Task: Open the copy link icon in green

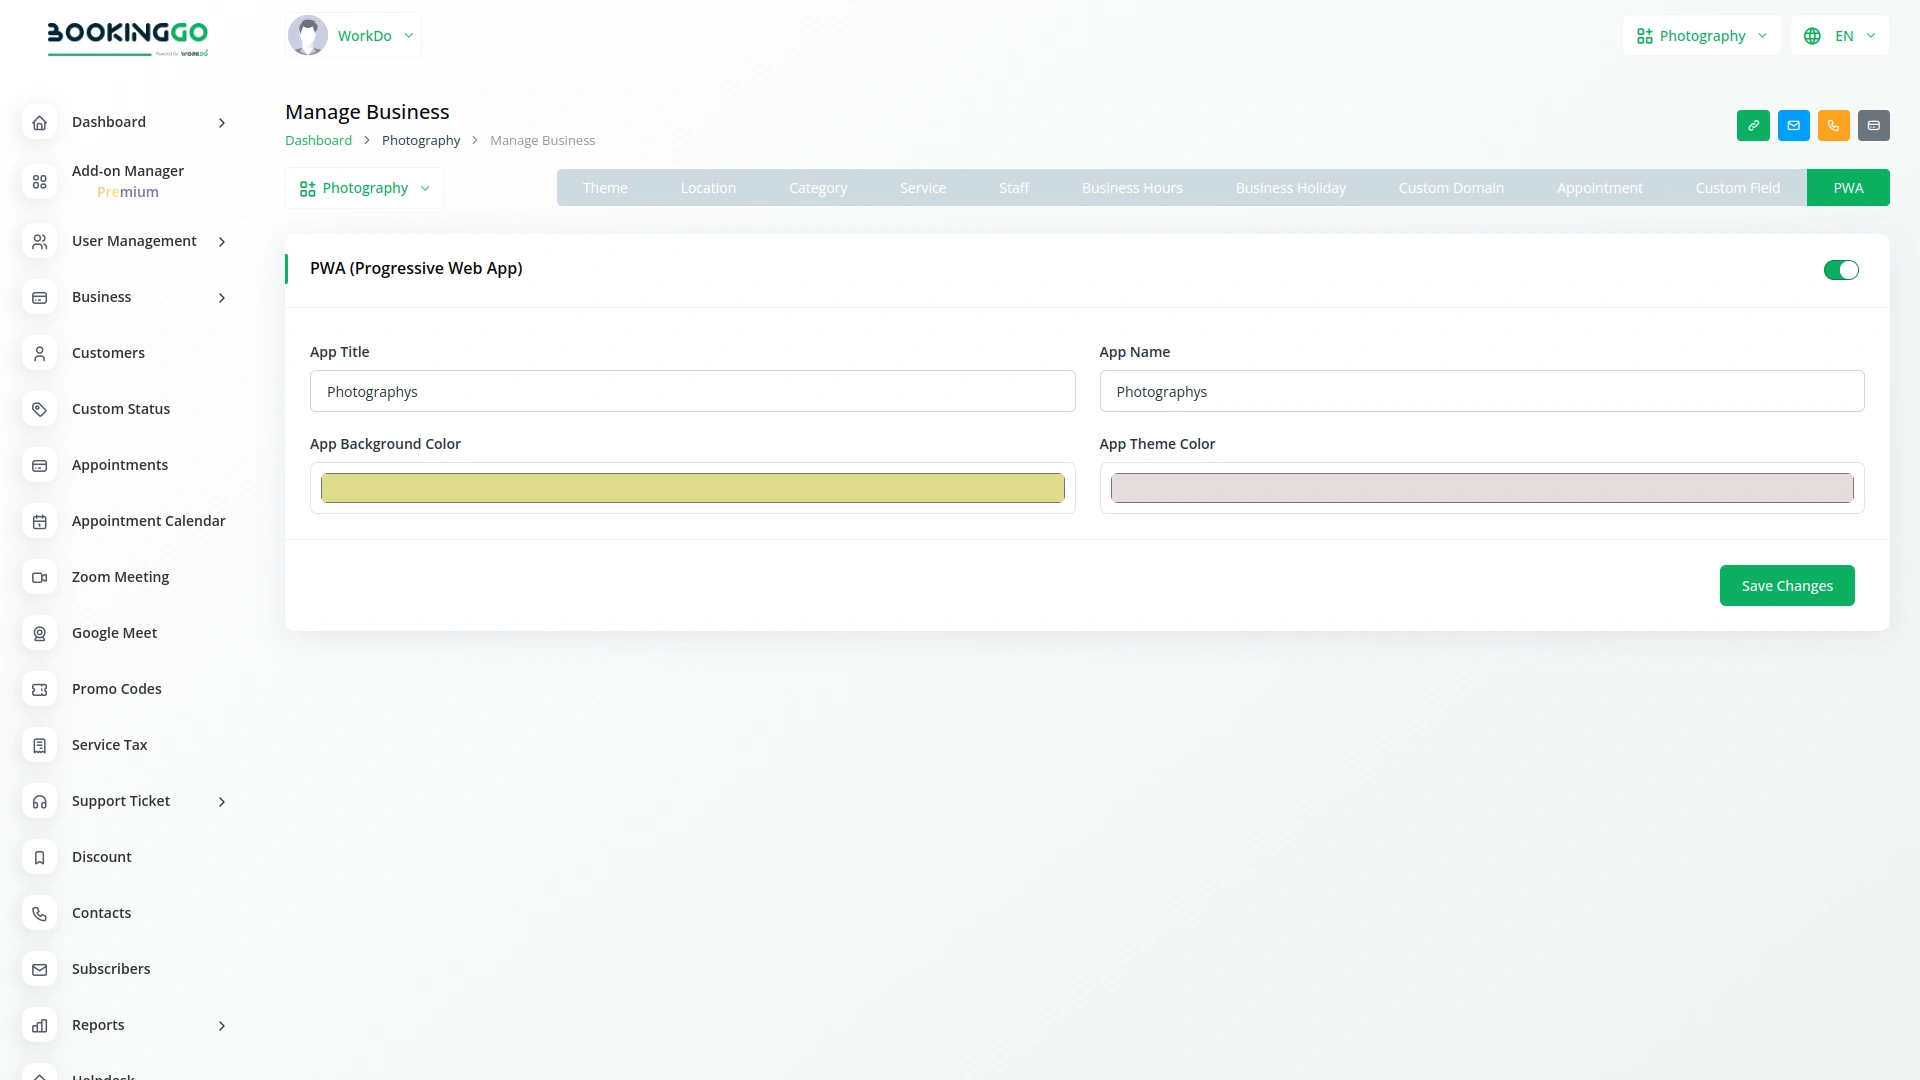Action: 1753,125
